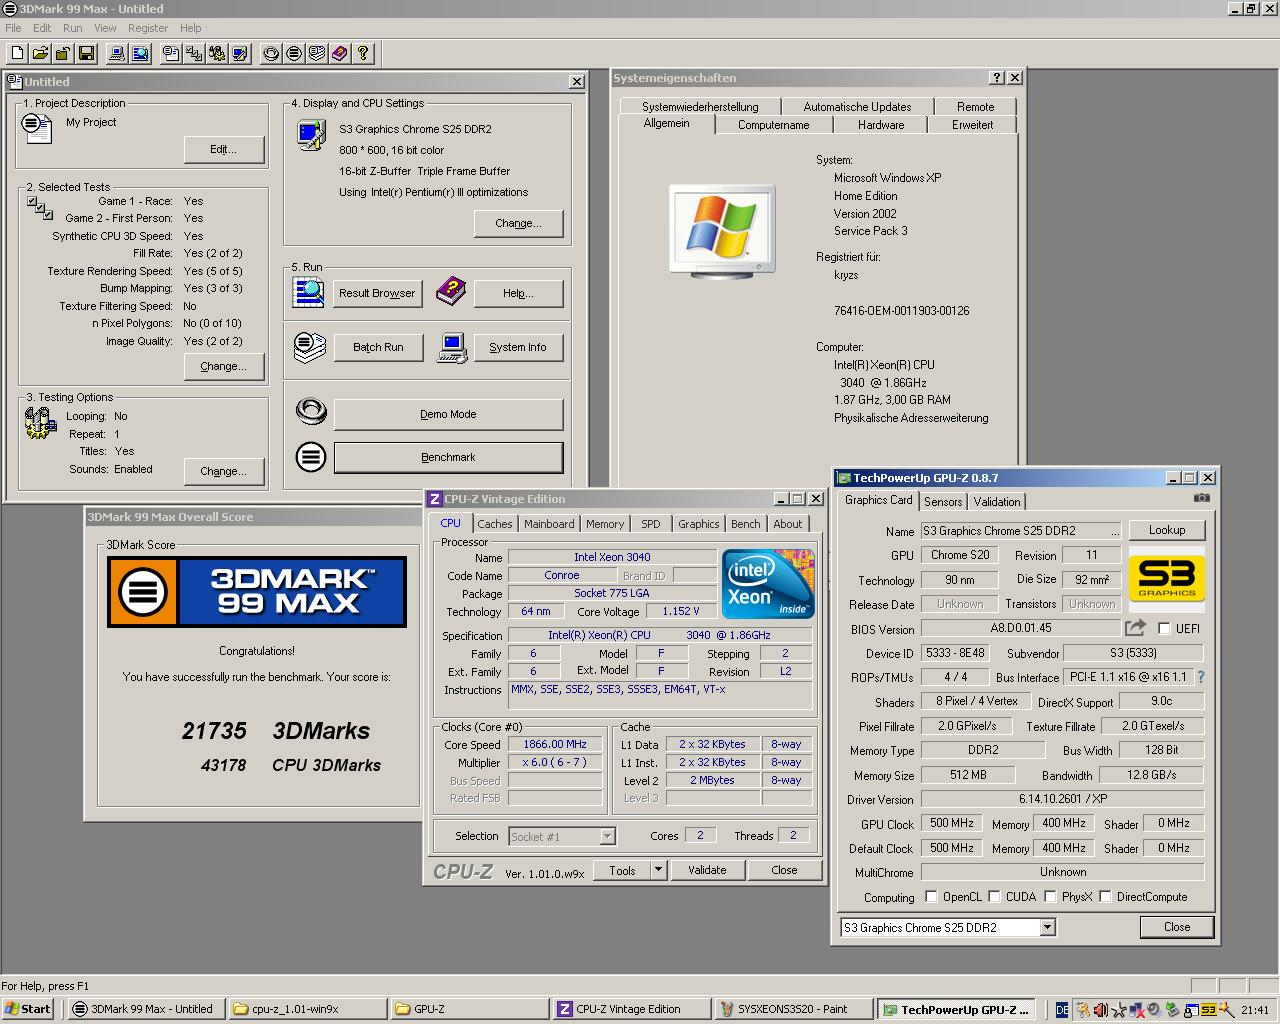Click Change in Testing Options section
Image resolution: width=1280 pixels, height=1024 pixels.
tap(224, 471)
